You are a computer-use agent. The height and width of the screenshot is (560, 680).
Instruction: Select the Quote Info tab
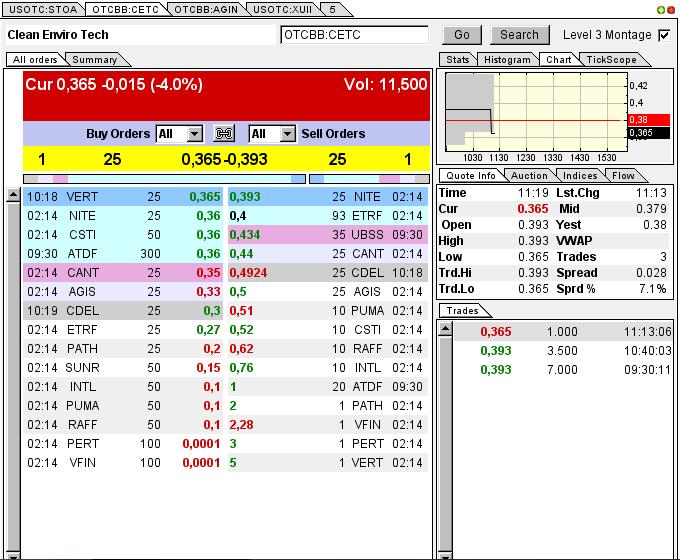click(471, 175)
